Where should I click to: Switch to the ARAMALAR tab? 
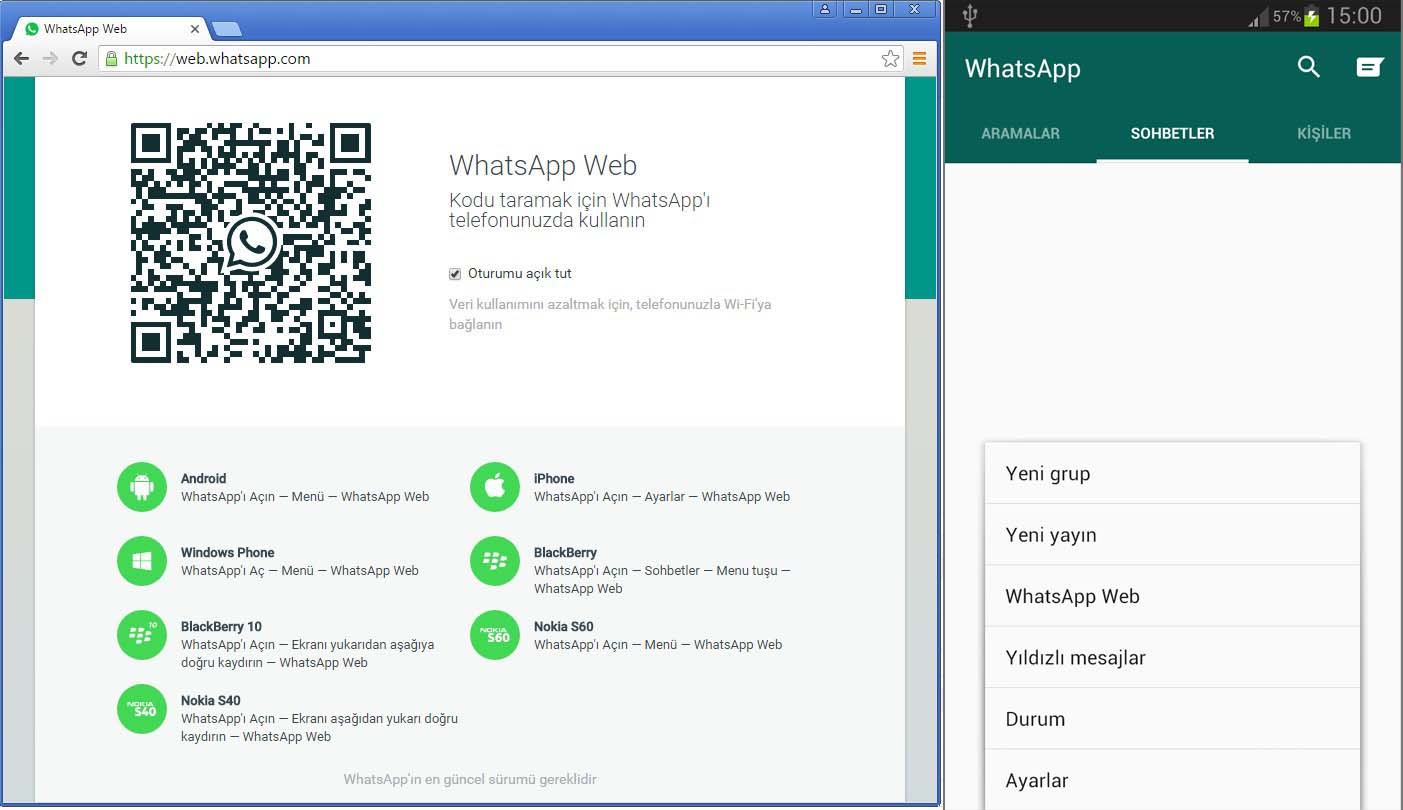pos(1020,133)
